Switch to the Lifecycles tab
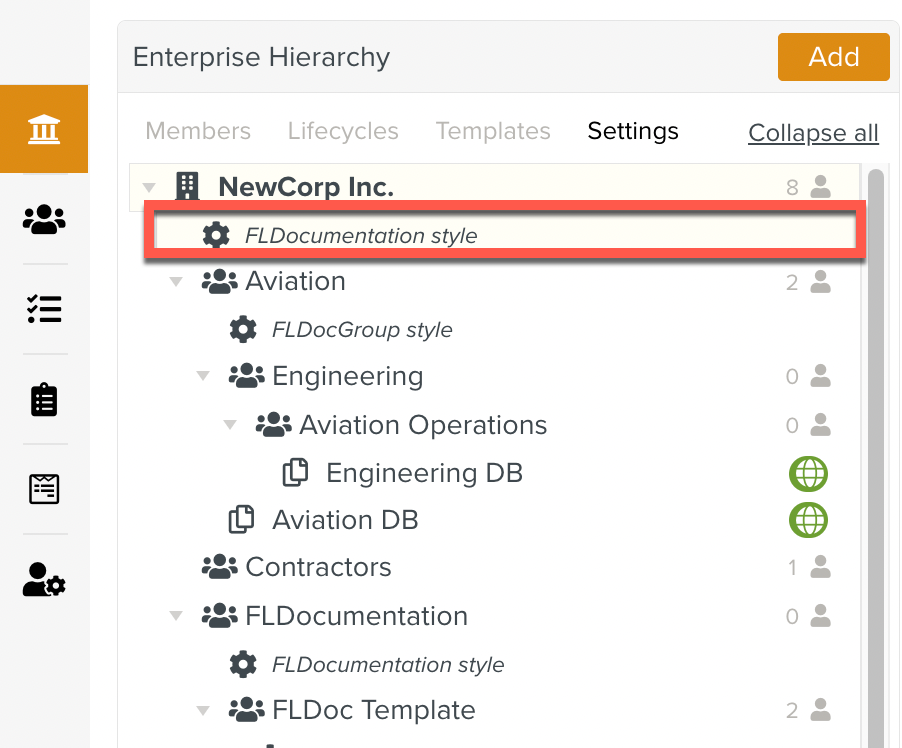Image resolution: width=902 pixels, height=748 pixels. (343, 131)
